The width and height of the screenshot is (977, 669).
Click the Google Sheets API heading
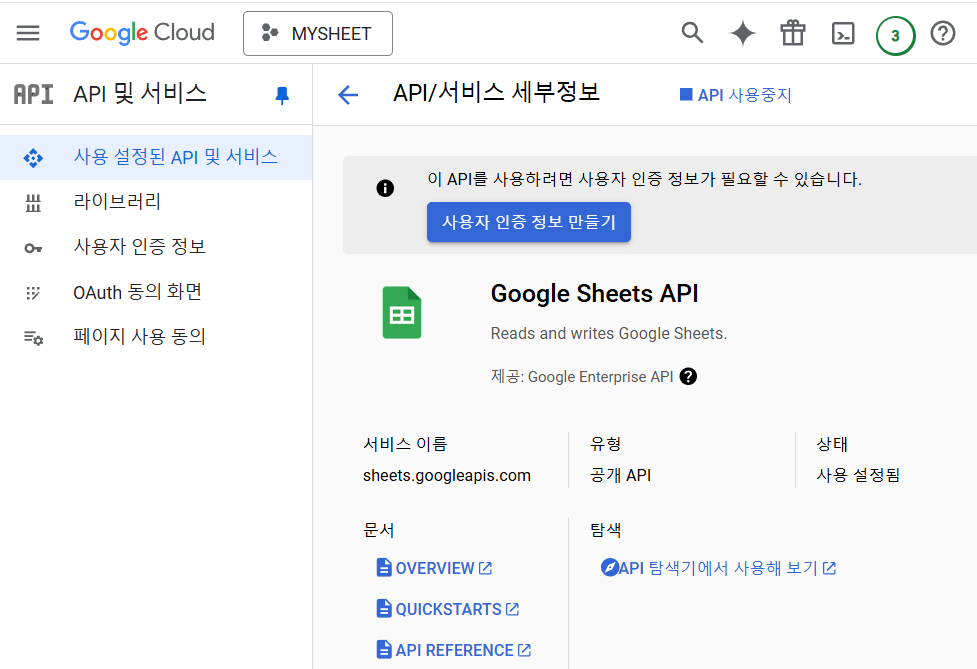[594, 293]
